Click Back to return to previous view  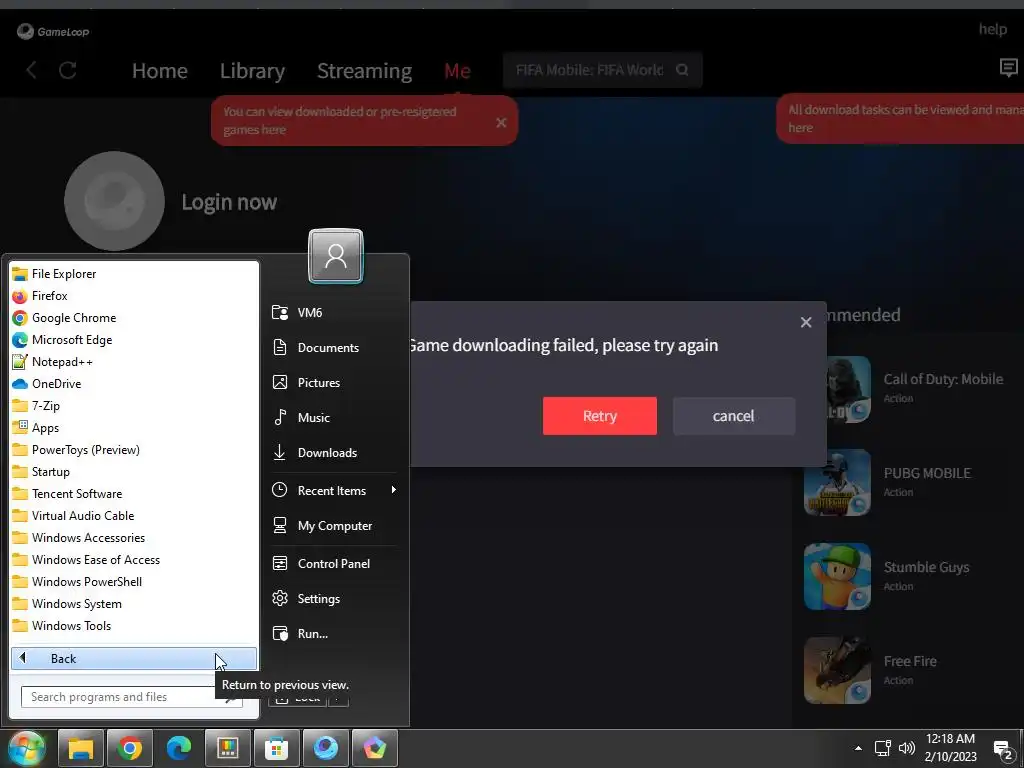click(134, 658)
